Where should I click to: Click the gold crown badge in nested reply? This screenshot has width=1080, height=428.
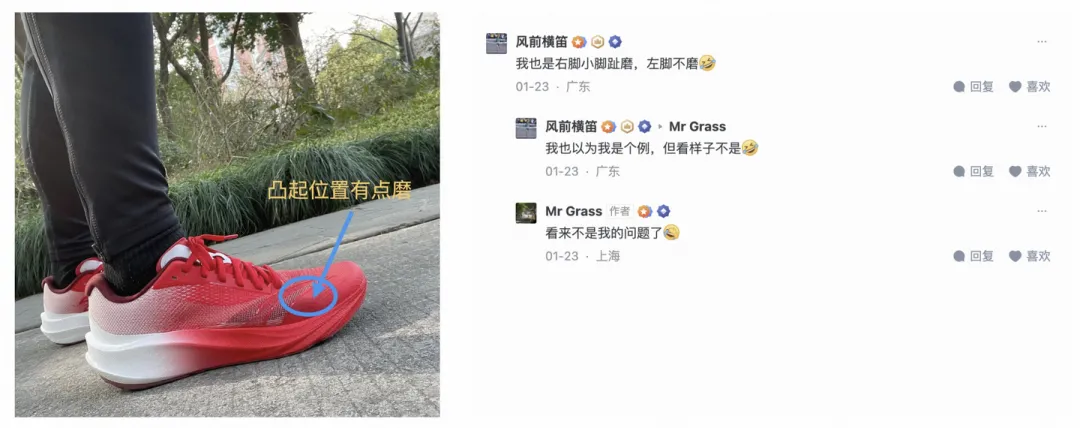click(x=627, y=126)
